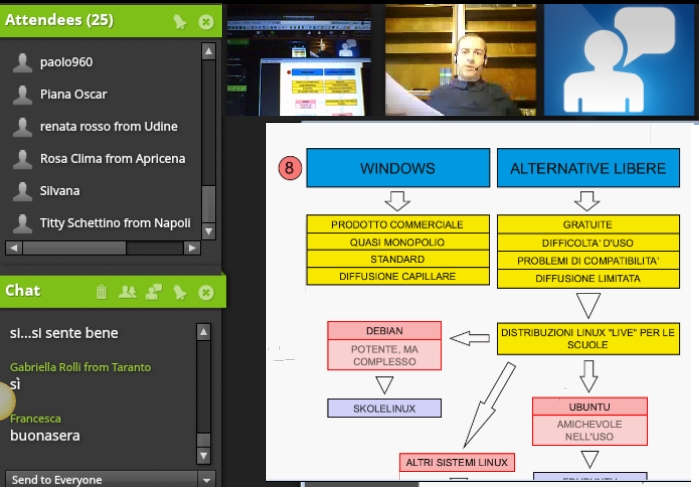This screenshot has height=487, width=699.
Task: Click the attendees list scroll down arrow
Action: 208,231
